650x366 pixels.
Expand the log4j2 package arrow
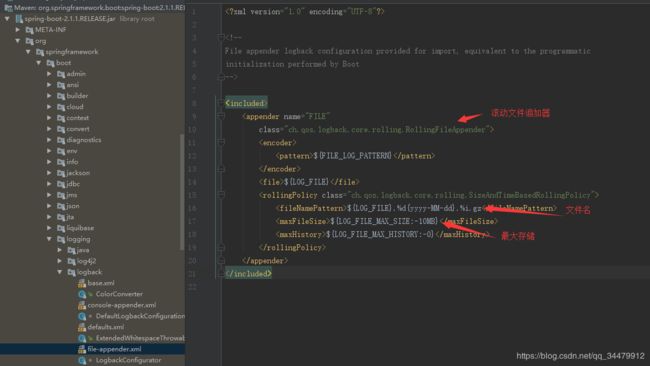[x=60, y=261]
